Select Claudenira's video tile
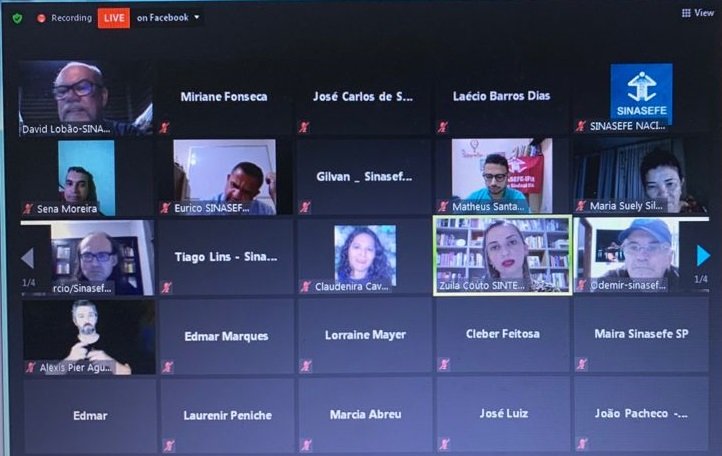 pyautogui.click(x=365, y=255)
